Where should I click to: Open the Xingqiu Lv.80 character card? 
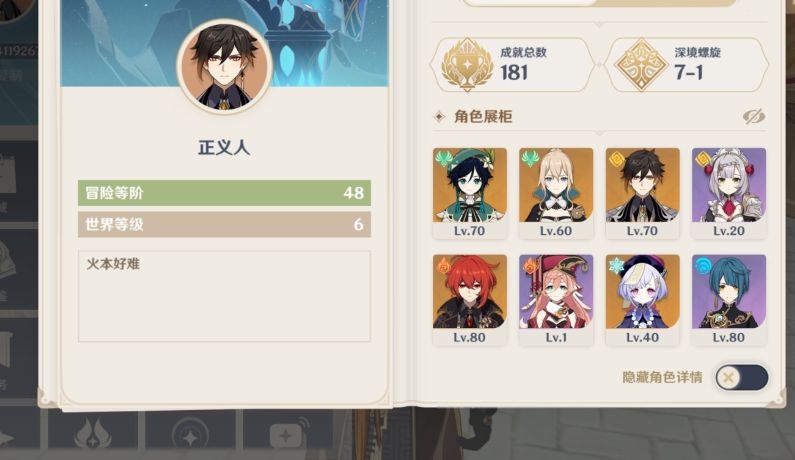729,300
